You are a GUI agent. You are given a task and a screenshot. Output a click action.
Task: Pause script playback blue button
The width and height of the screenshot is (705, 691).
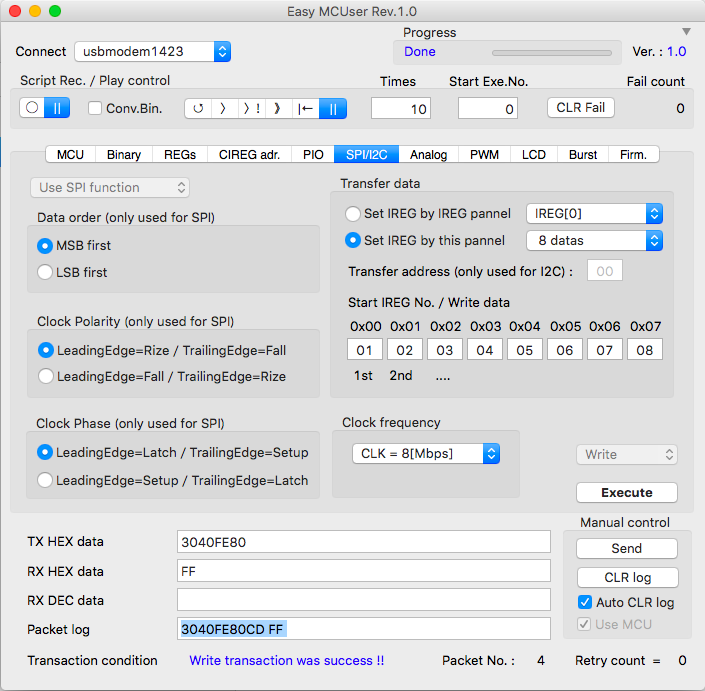point(333,108)
